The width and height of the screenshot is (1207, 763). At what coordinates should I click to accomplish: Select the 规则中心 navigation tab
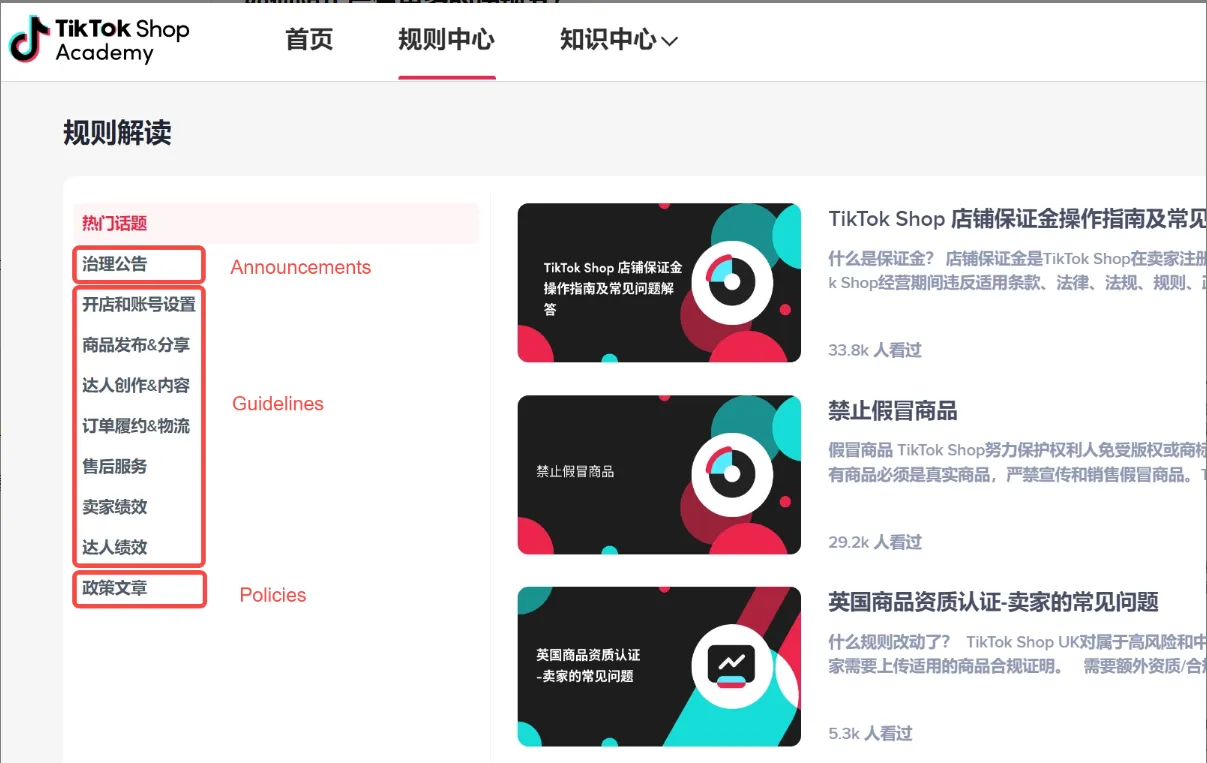[x=446, y=40]
